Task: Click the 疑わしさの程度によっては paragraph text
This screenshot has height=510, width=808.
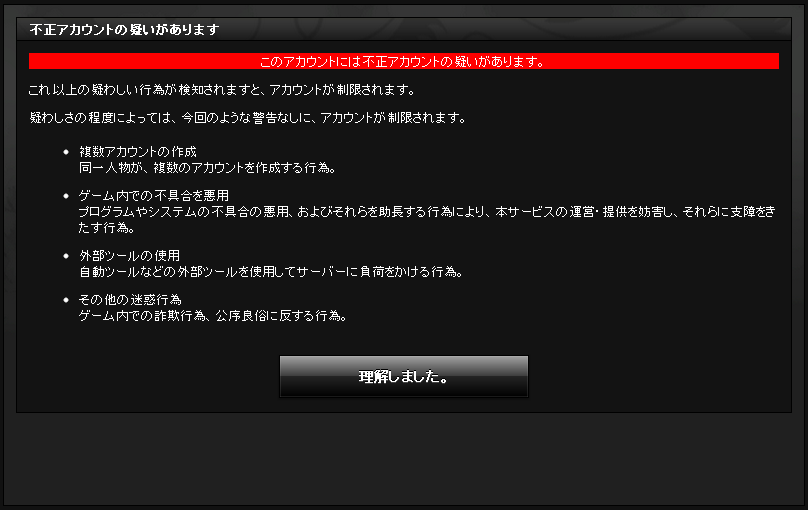Action: tap(248, 118)
